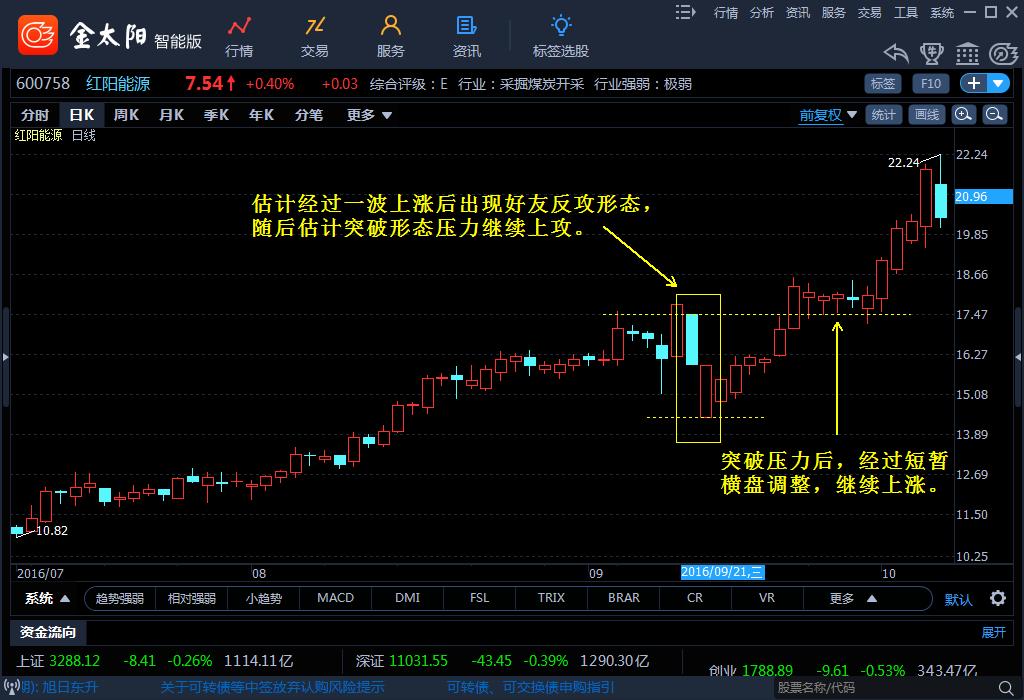Zoom out the chart with magnifier-minus icon

click(x=995, y=114)
